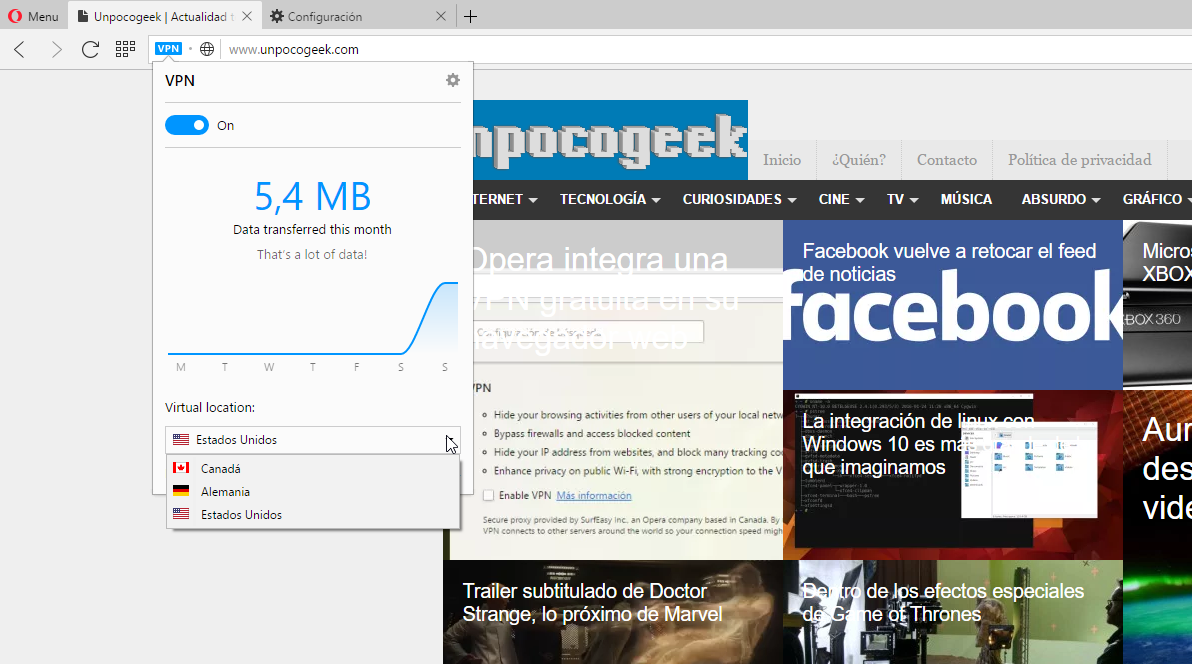Viewport: 1192px width, 664px height.
Task: Select Alemania from location list
Action: point(312,491)
